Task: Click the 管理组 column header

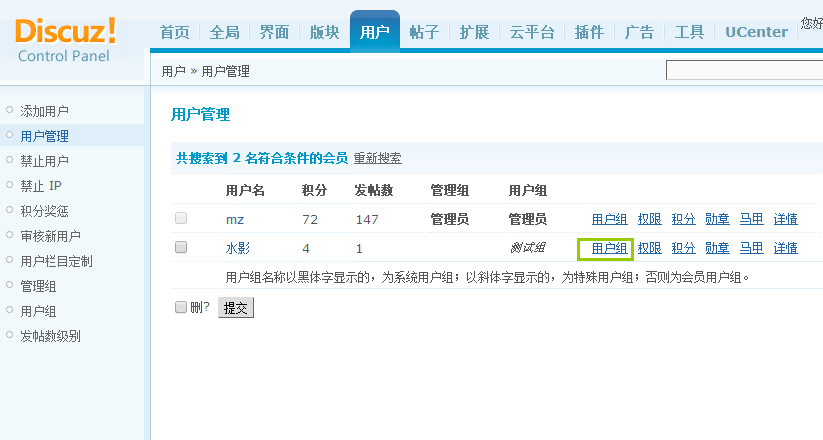Action: click(450, 190)
